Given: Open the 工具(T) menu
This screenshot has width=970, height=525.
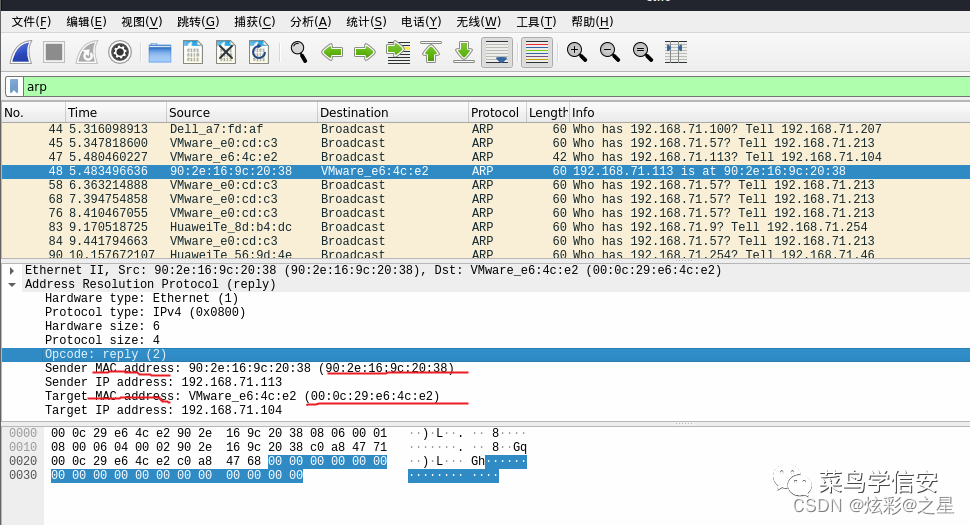Looking at the screenshot, I should [536, 22].
